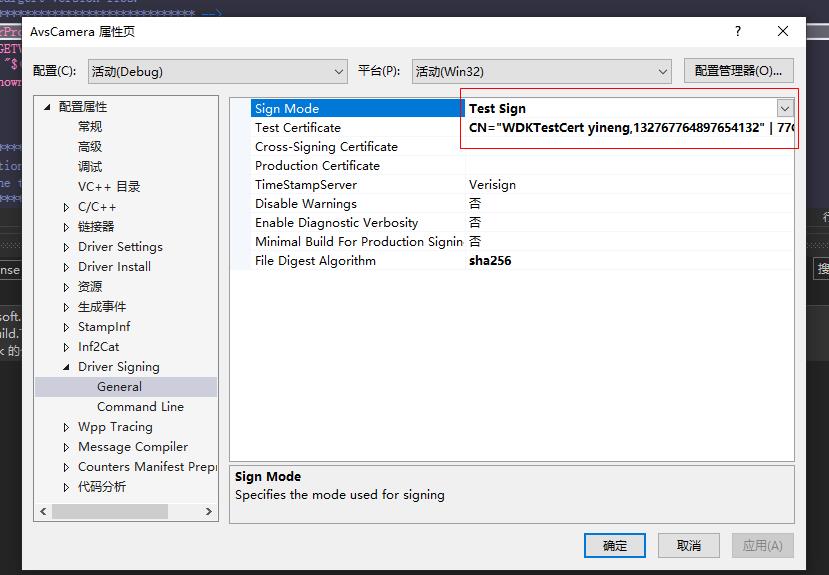
Task: Select the Message Compiler tree label
Action: click(x=133, y=447)
